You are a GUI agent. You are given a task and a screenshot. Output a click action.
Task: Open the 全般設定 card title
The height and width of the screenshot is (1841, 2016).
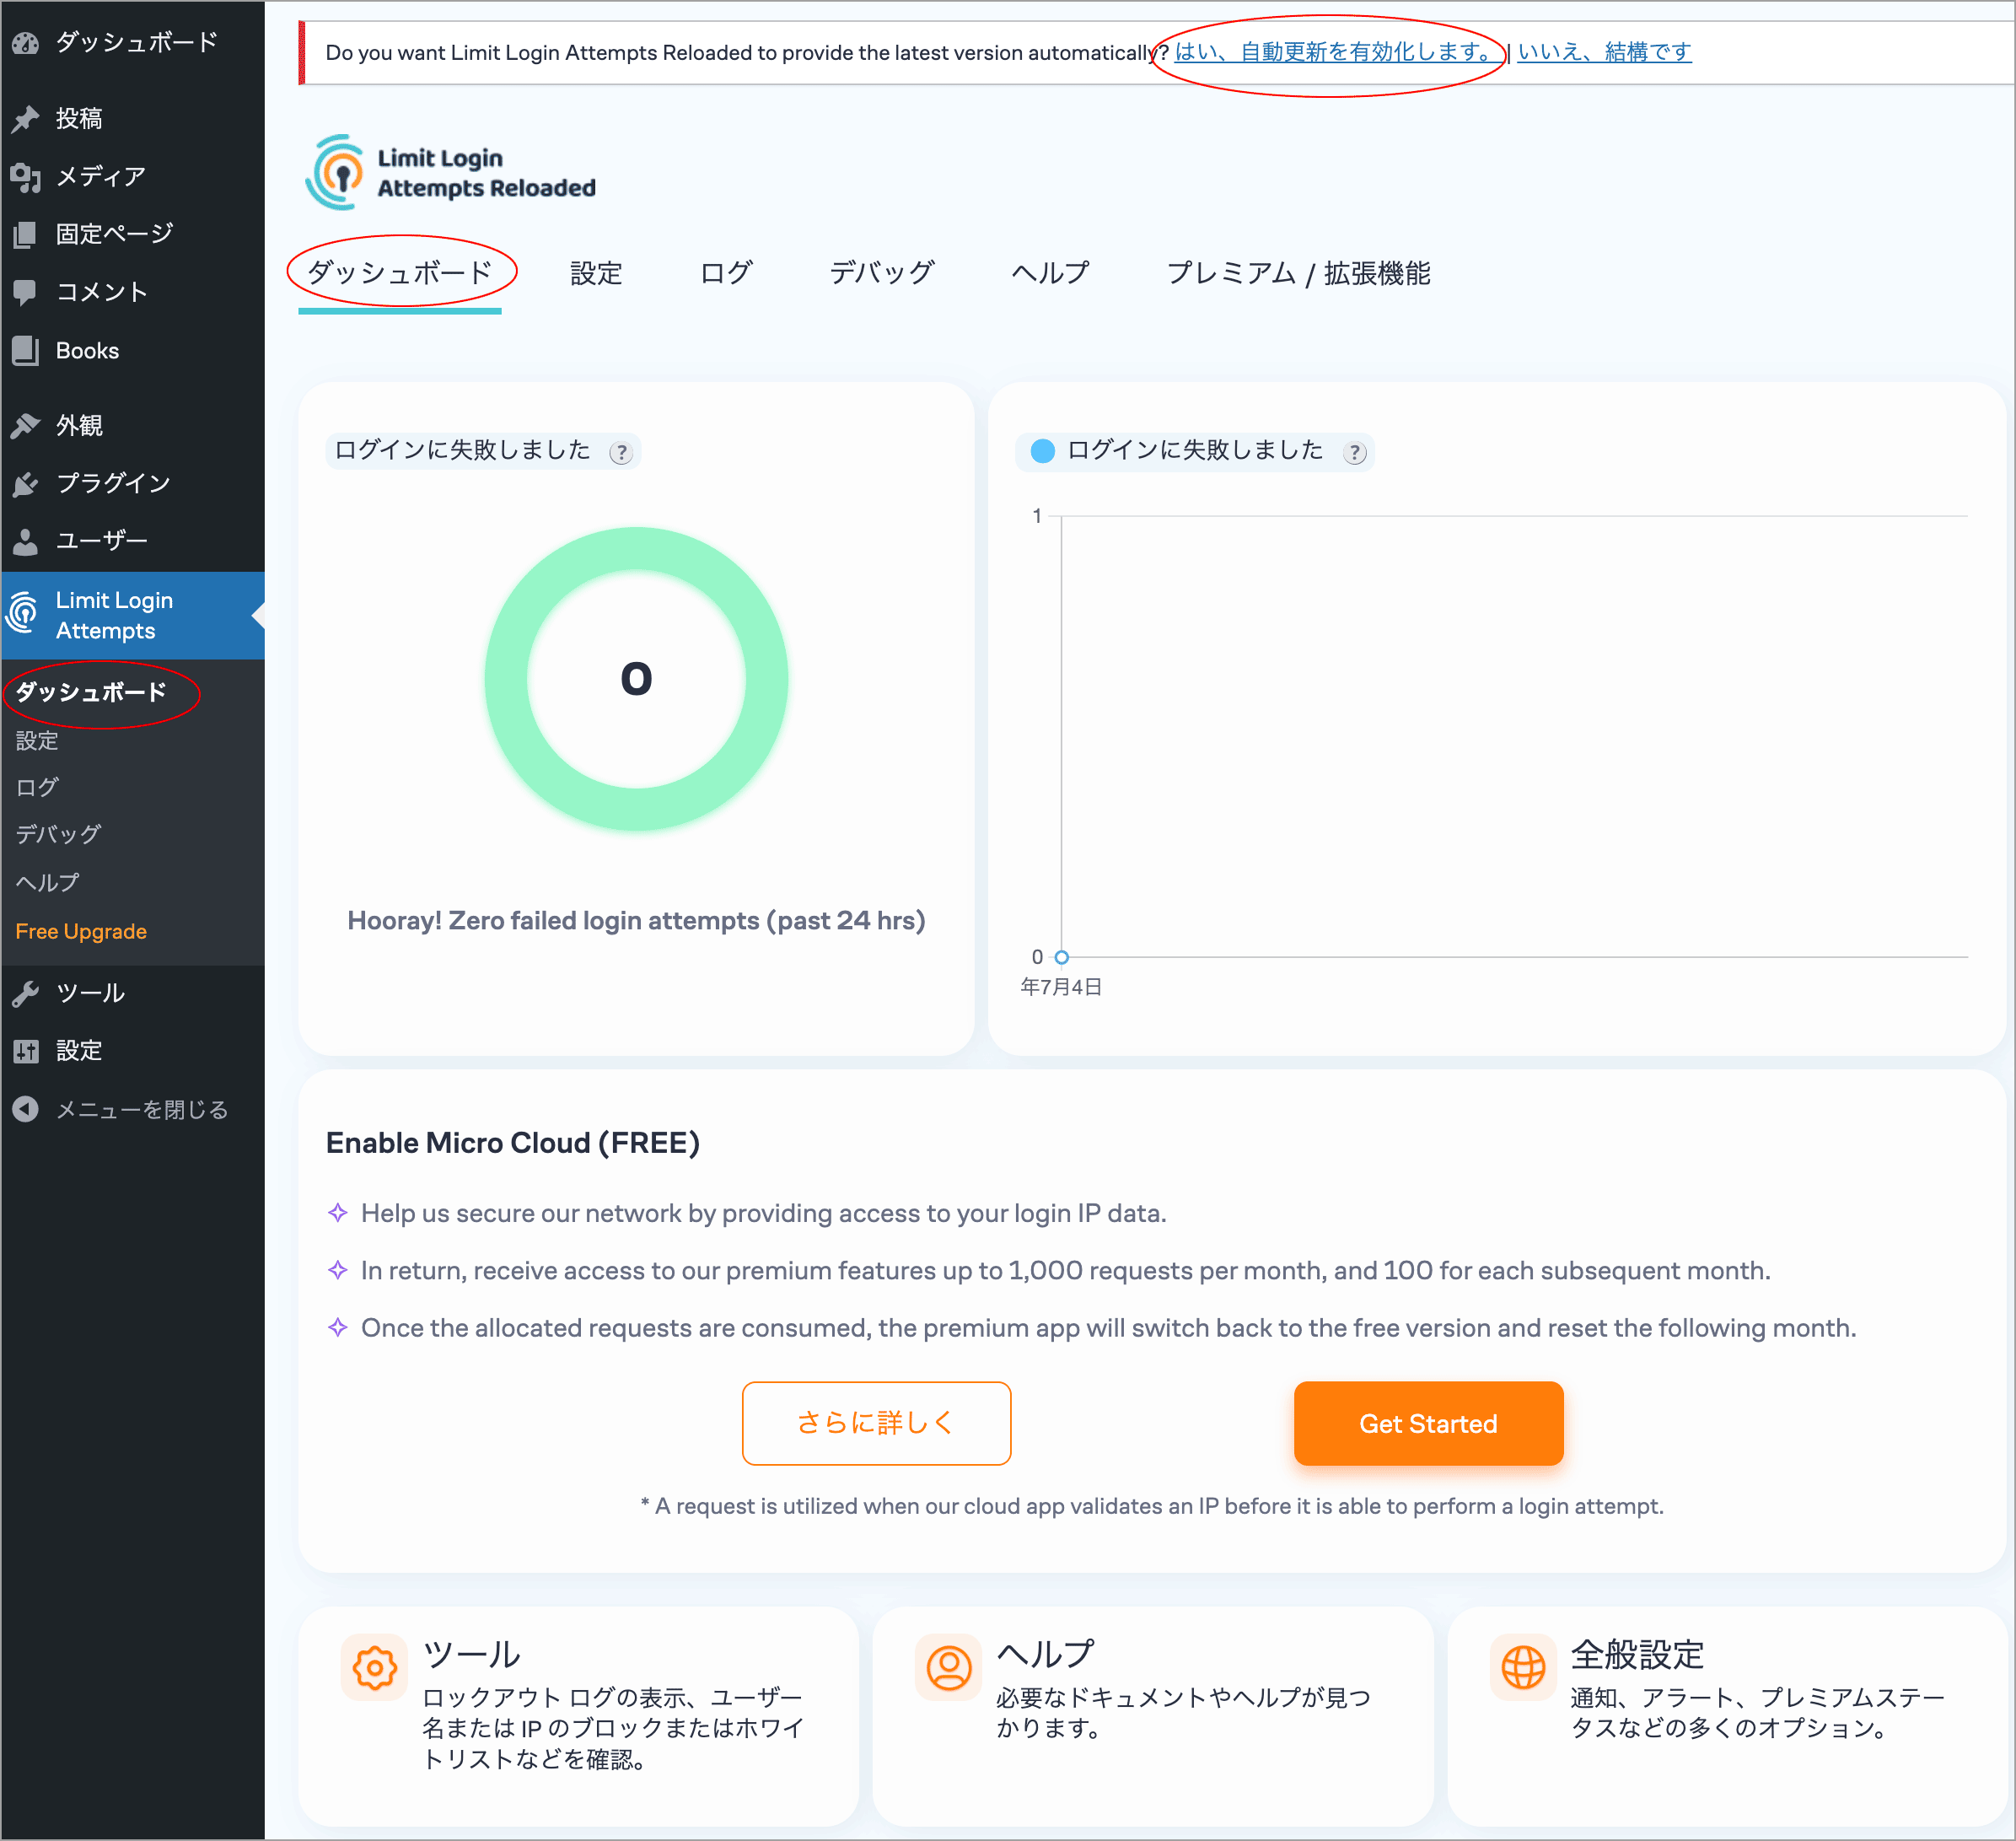tap(1637, 1655)
